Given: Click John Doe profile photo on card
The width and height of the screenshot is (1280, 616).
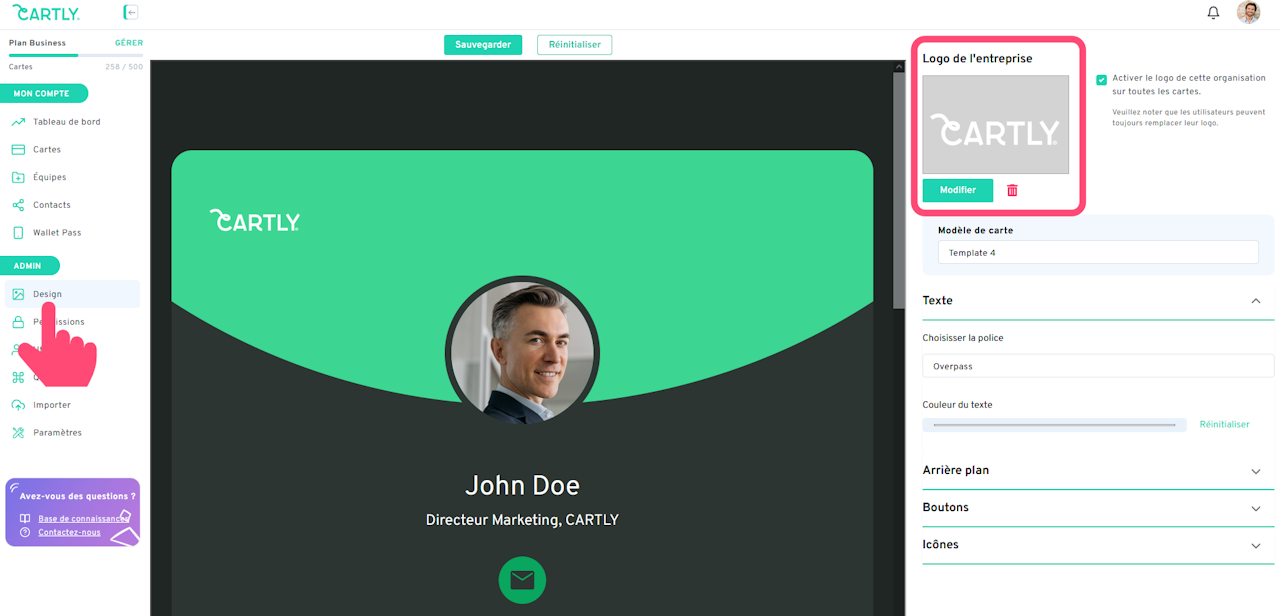Looking at the screenshot, I should (x=522, y=352).
